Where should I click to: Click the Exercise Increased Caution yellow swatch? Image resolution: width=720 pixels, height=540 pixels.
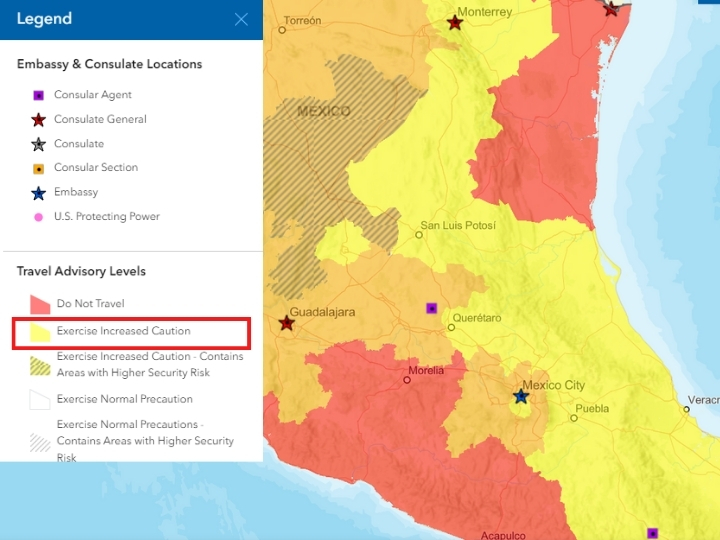[40, 332]
